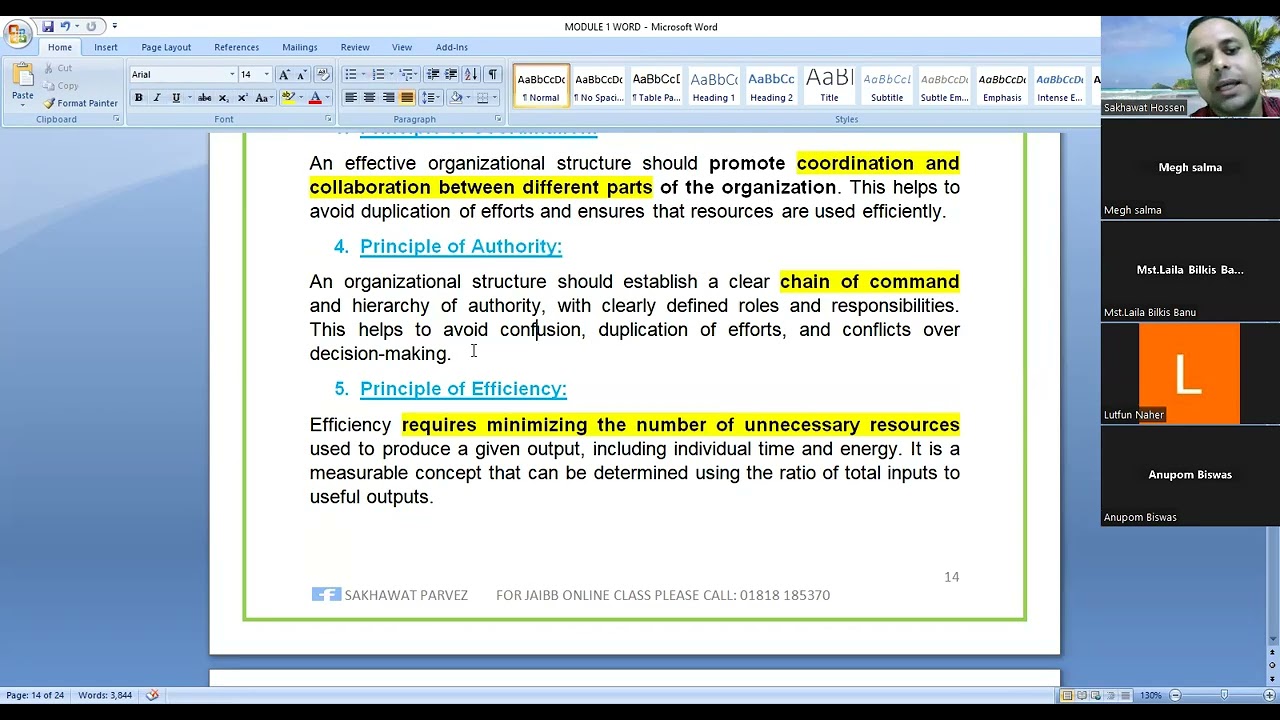Screen dimensions: 1280x720
Task: Toggle superscript formatting
Action: pos(241,98)
